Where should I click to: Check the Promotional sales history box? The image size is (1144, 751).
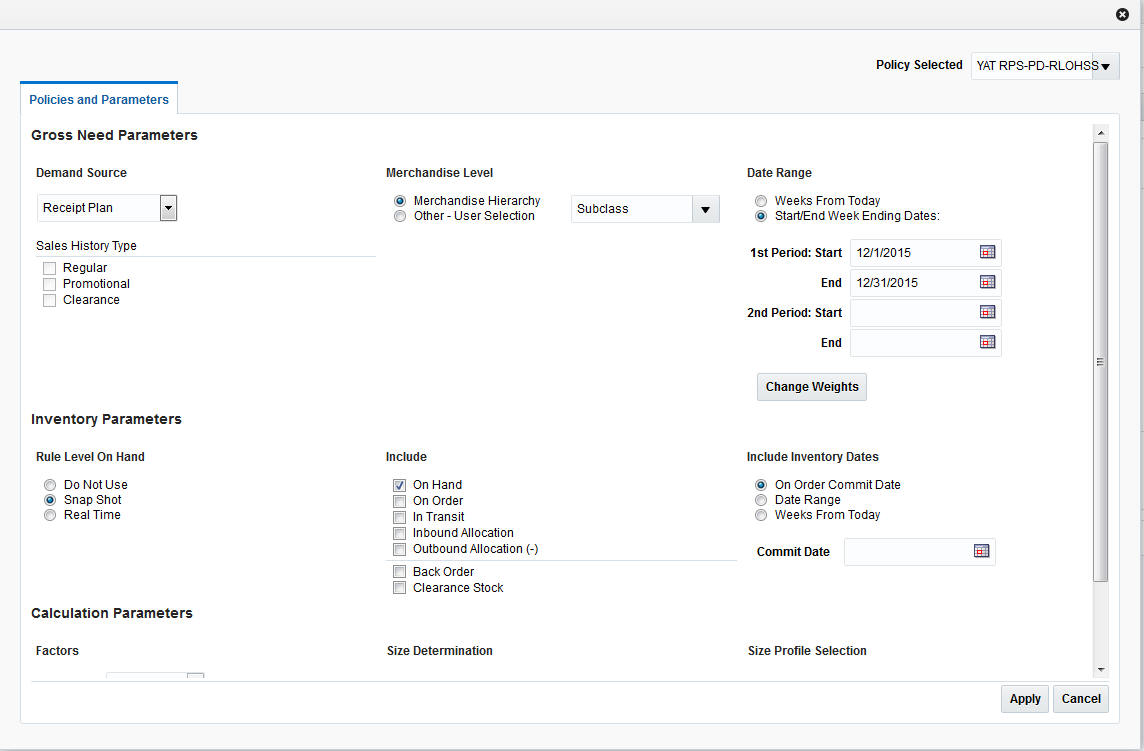[50, 285]
